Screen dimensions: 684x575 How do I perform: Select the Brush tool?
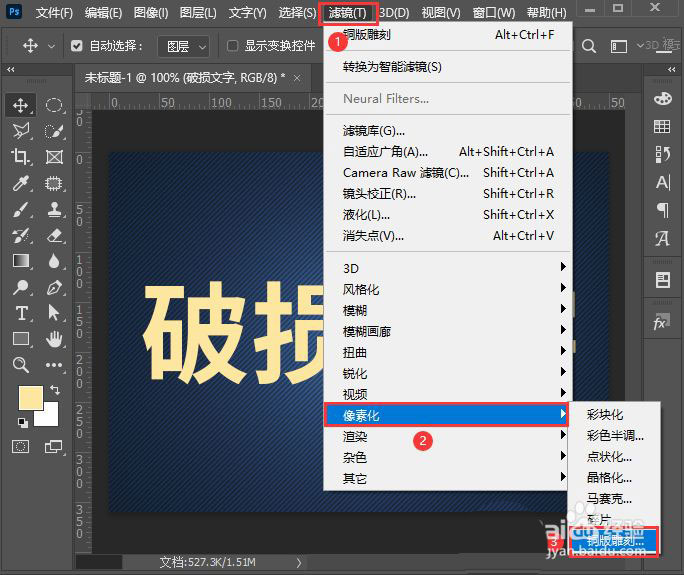tap(21, 209)
